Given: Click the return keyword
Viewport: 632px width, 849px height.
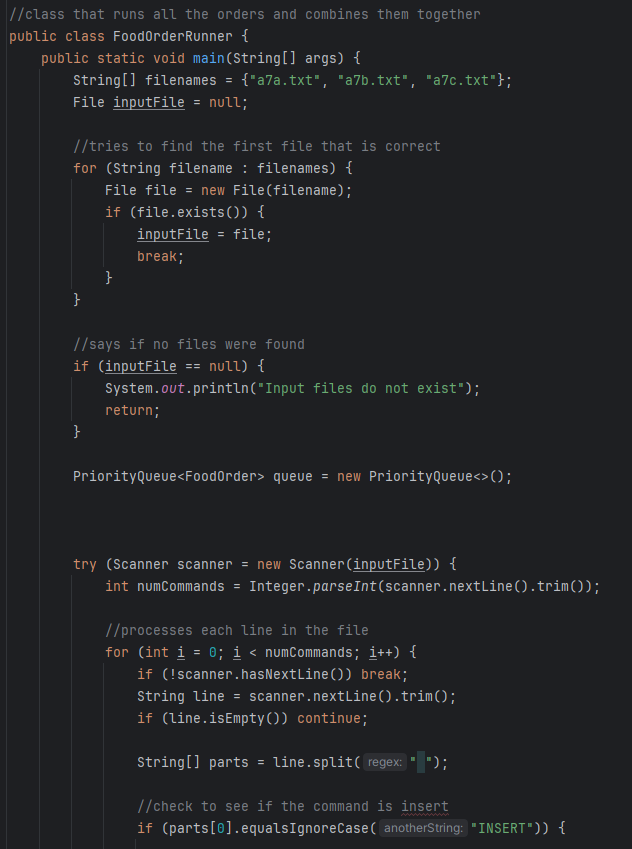Looking at the screenshot, I should click(130, 410).
